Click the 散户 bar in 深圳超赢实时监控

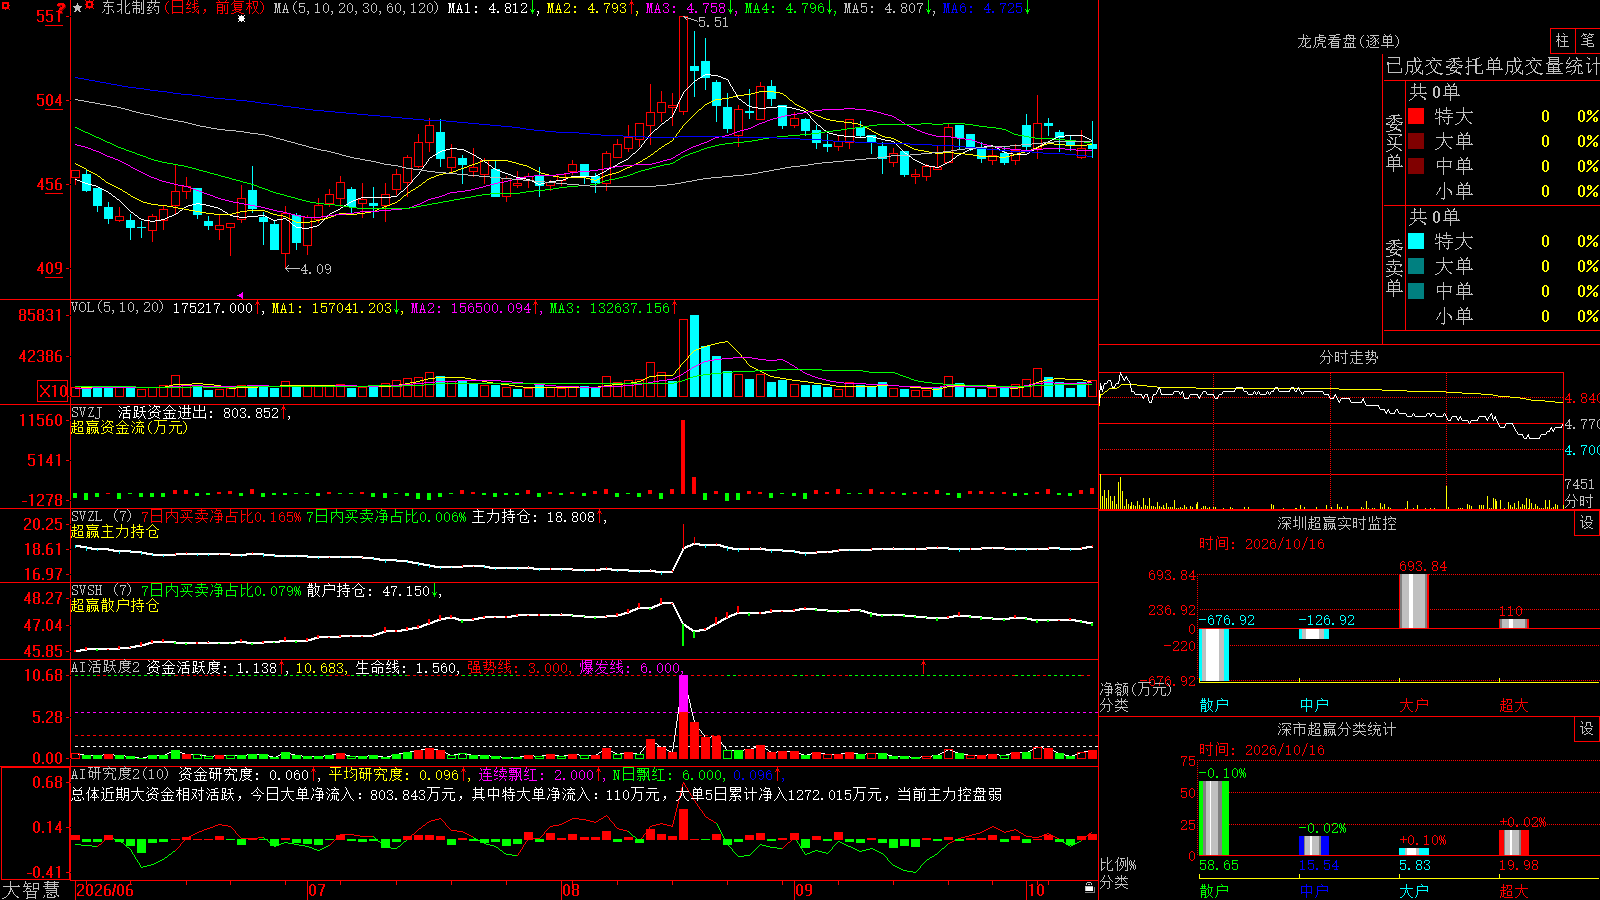[1214, 655]
